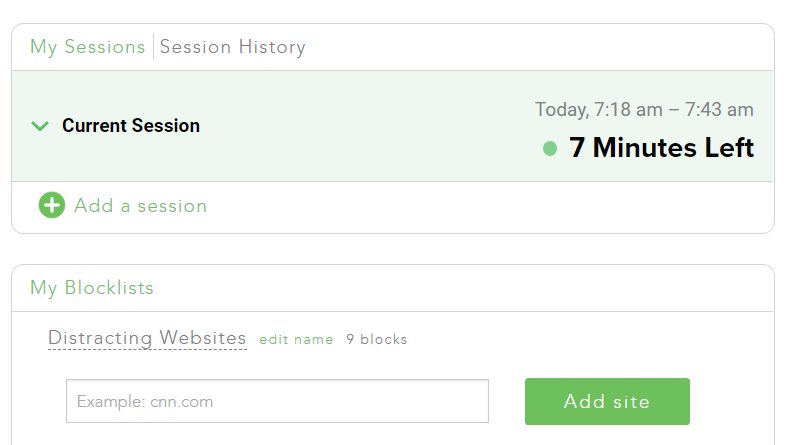Screen dimensions: 788x445
Task: Click the '9 blocks' count label
Action: click(376, 339)
